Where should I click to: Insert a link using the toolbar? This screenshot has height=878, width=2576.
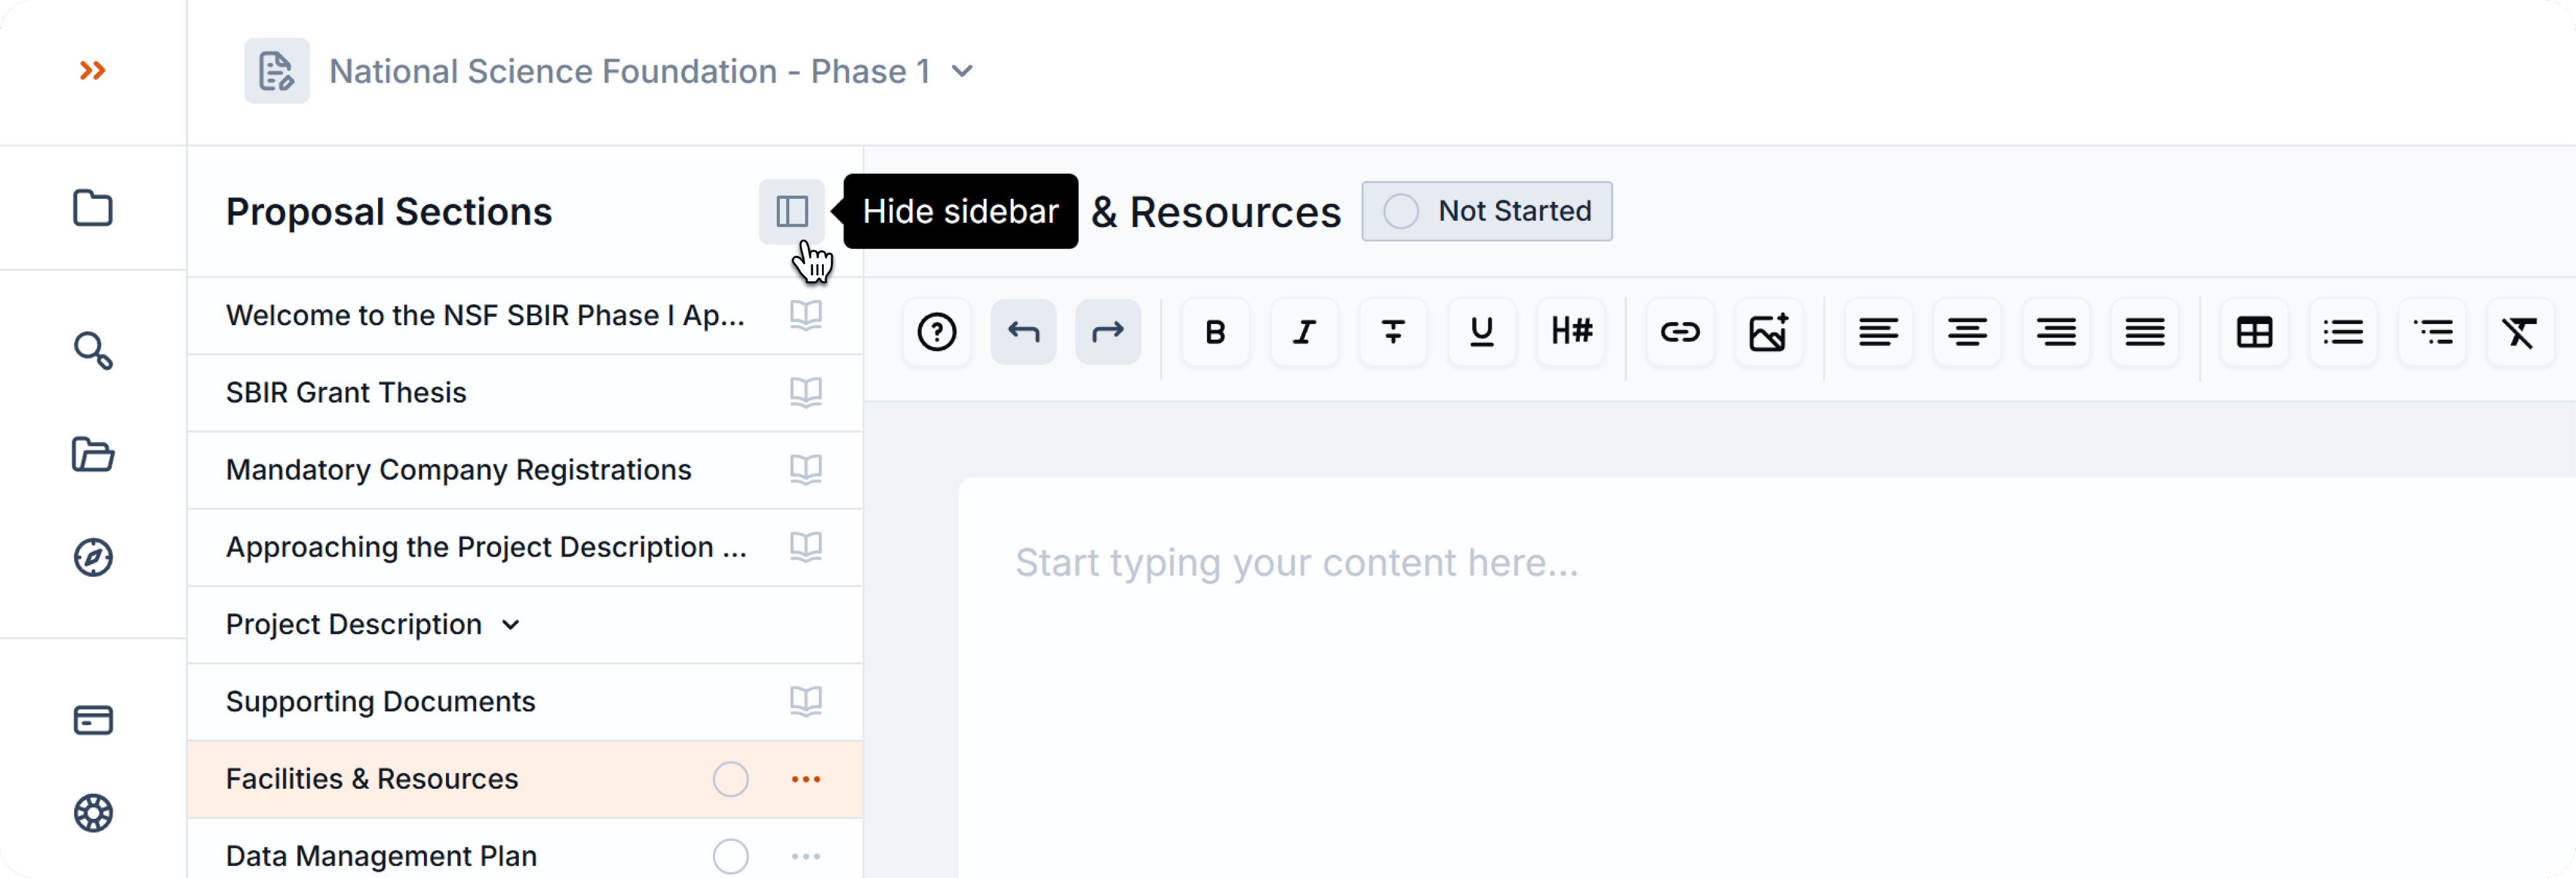[1680, 332]
